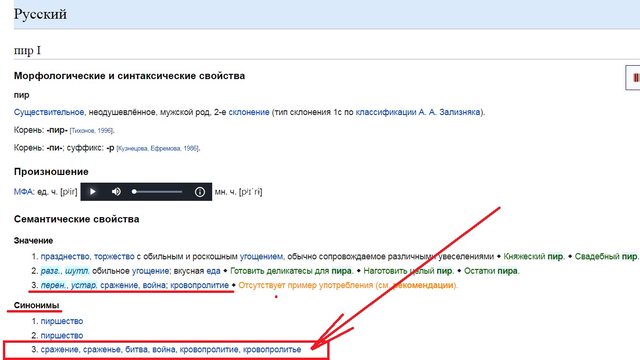640x360 pixels.
Task: Open the празднество link
Action: pos(64,256)
